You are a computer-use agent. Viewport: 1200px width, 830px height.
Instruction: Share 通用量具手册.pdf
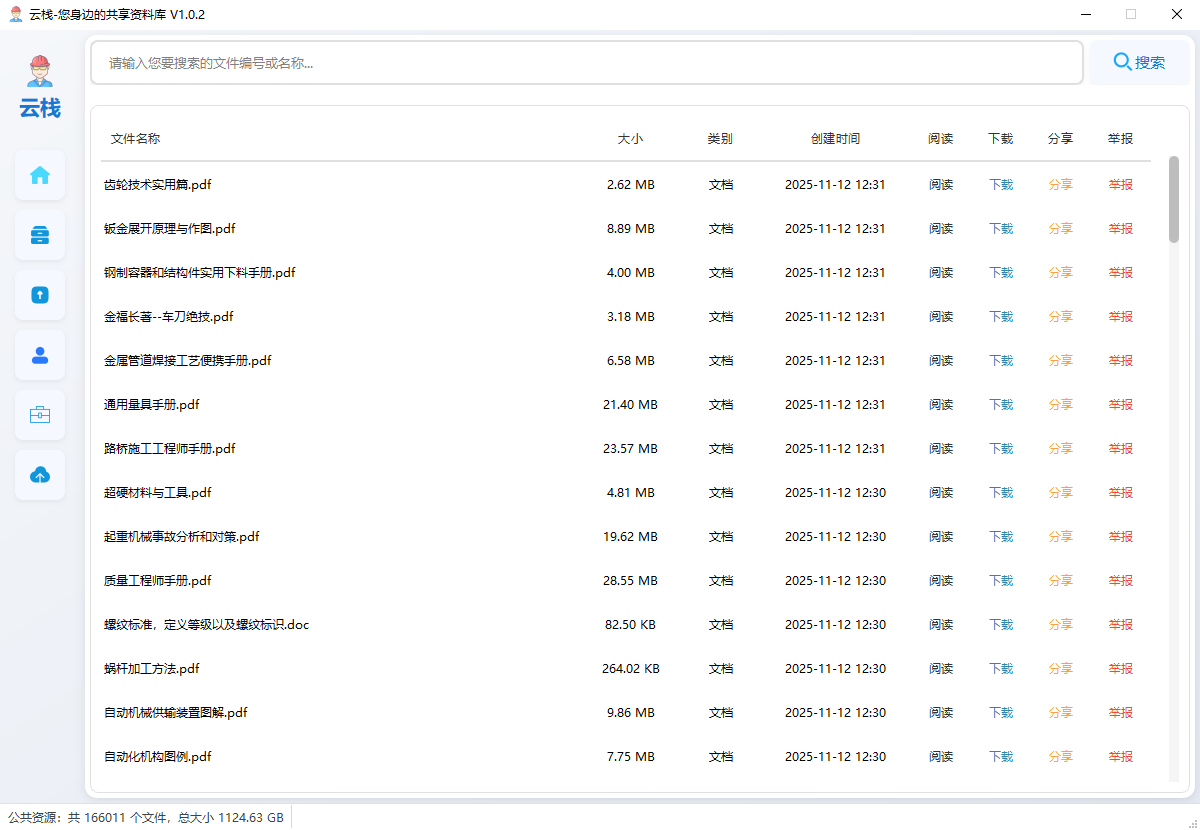pos(1060,405)
